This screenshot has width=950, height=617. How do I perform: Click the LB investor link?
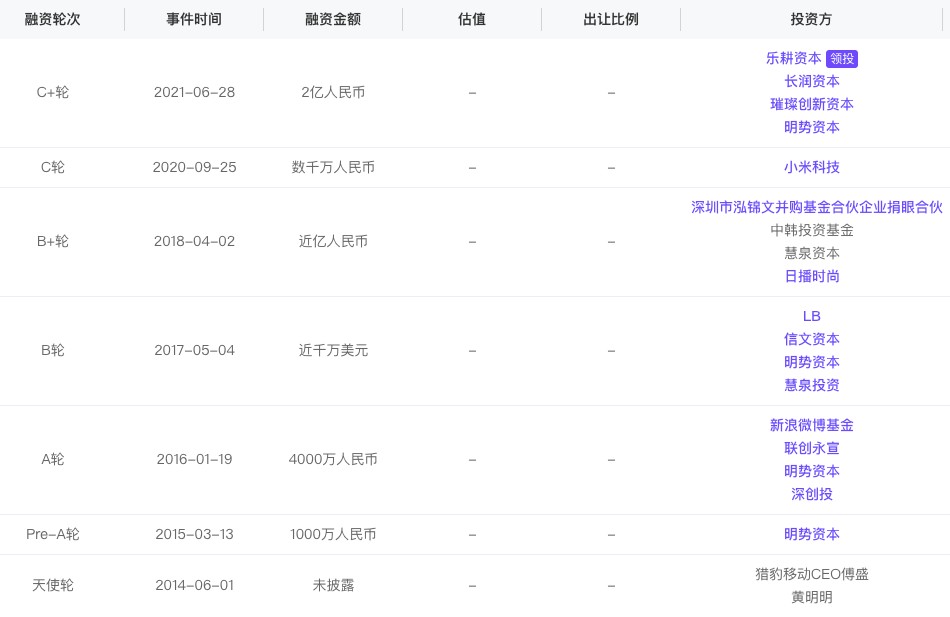[x=811, y=316]
